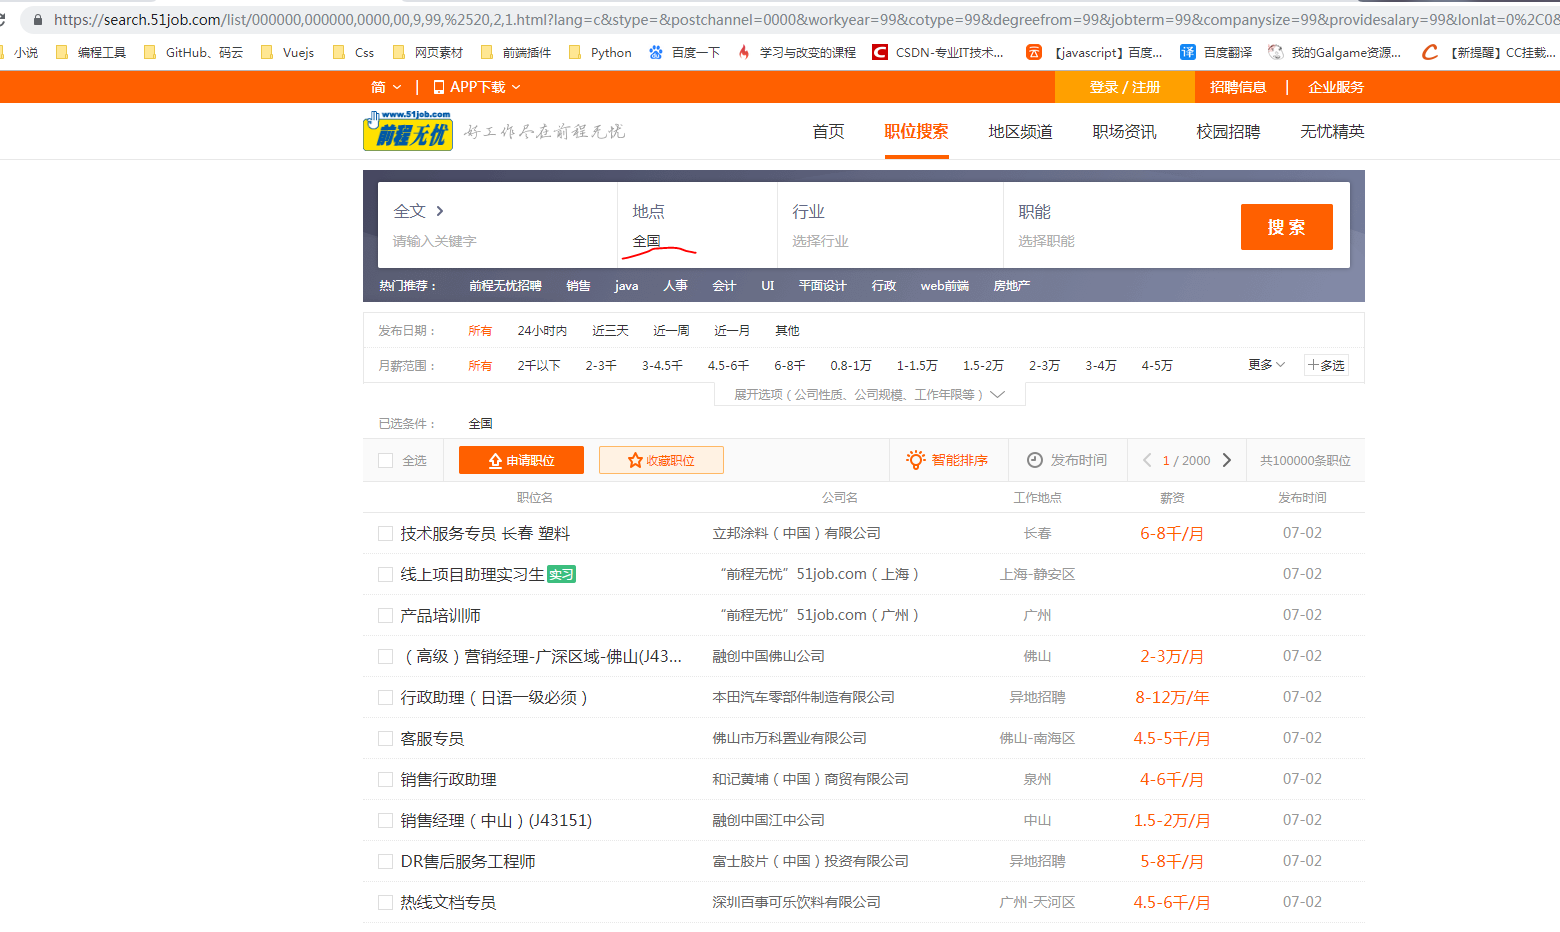The height and width of the screenshot is (932, 1560).
Task: Open APP下载 menu
Action: [477, 87]
